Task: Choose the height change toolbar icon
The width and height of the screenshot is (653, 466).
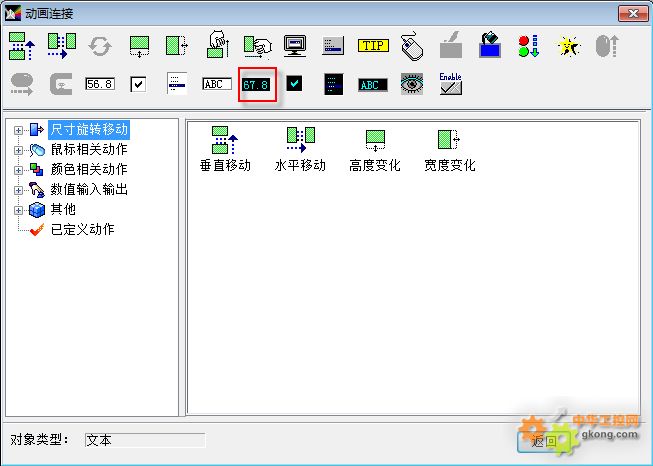Action: 140,46
